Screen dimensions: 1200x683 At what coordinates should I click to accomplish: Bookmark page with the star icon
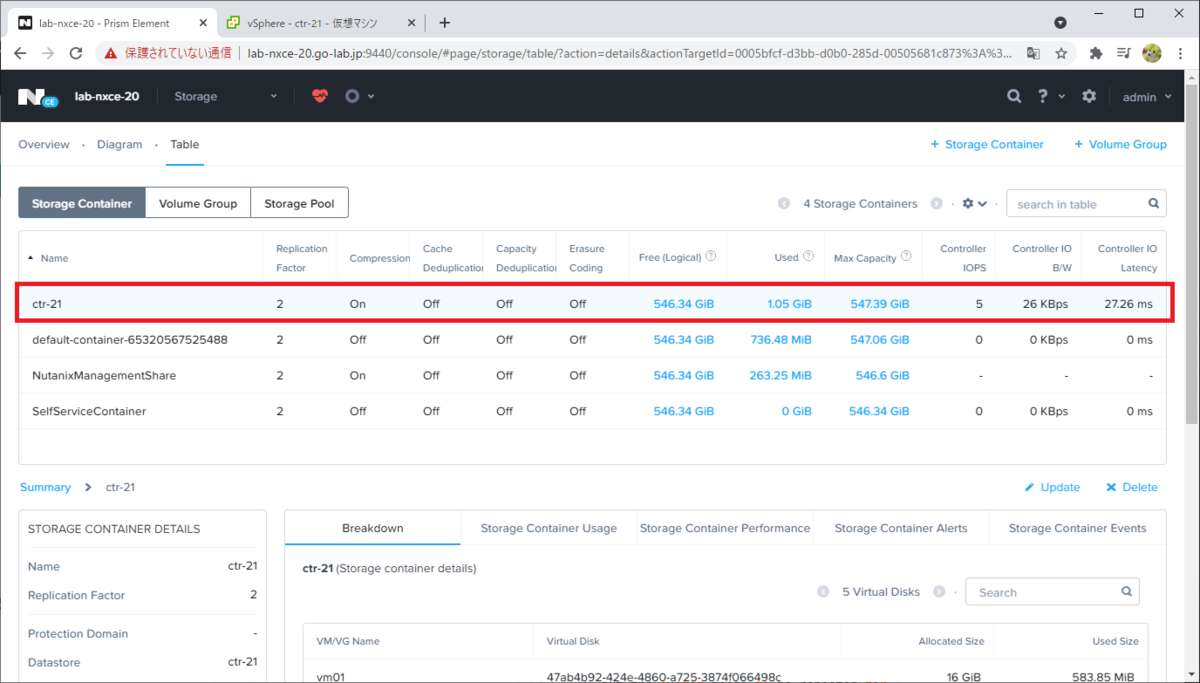coord(1062,54)
